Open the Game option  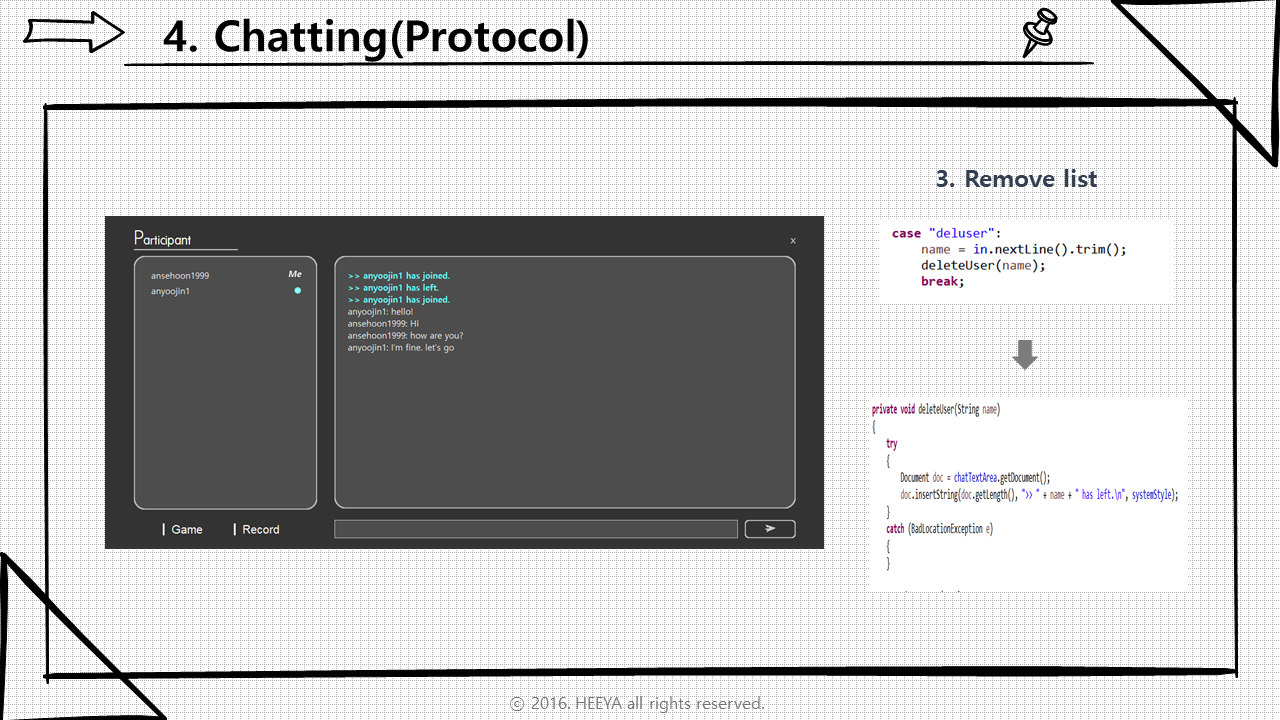[x=183, y=530]
